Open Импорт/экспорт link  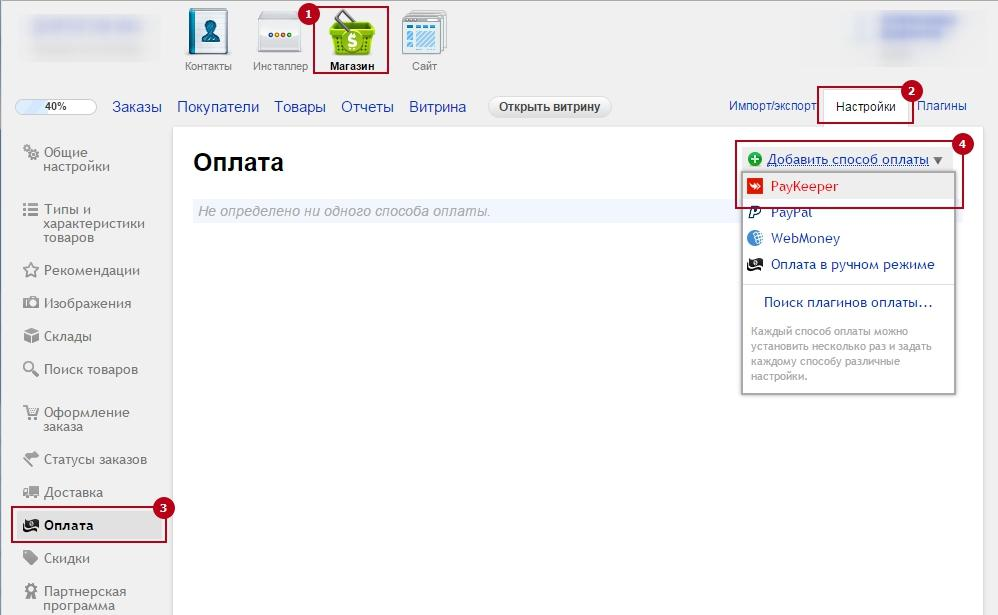coord(772,106)
